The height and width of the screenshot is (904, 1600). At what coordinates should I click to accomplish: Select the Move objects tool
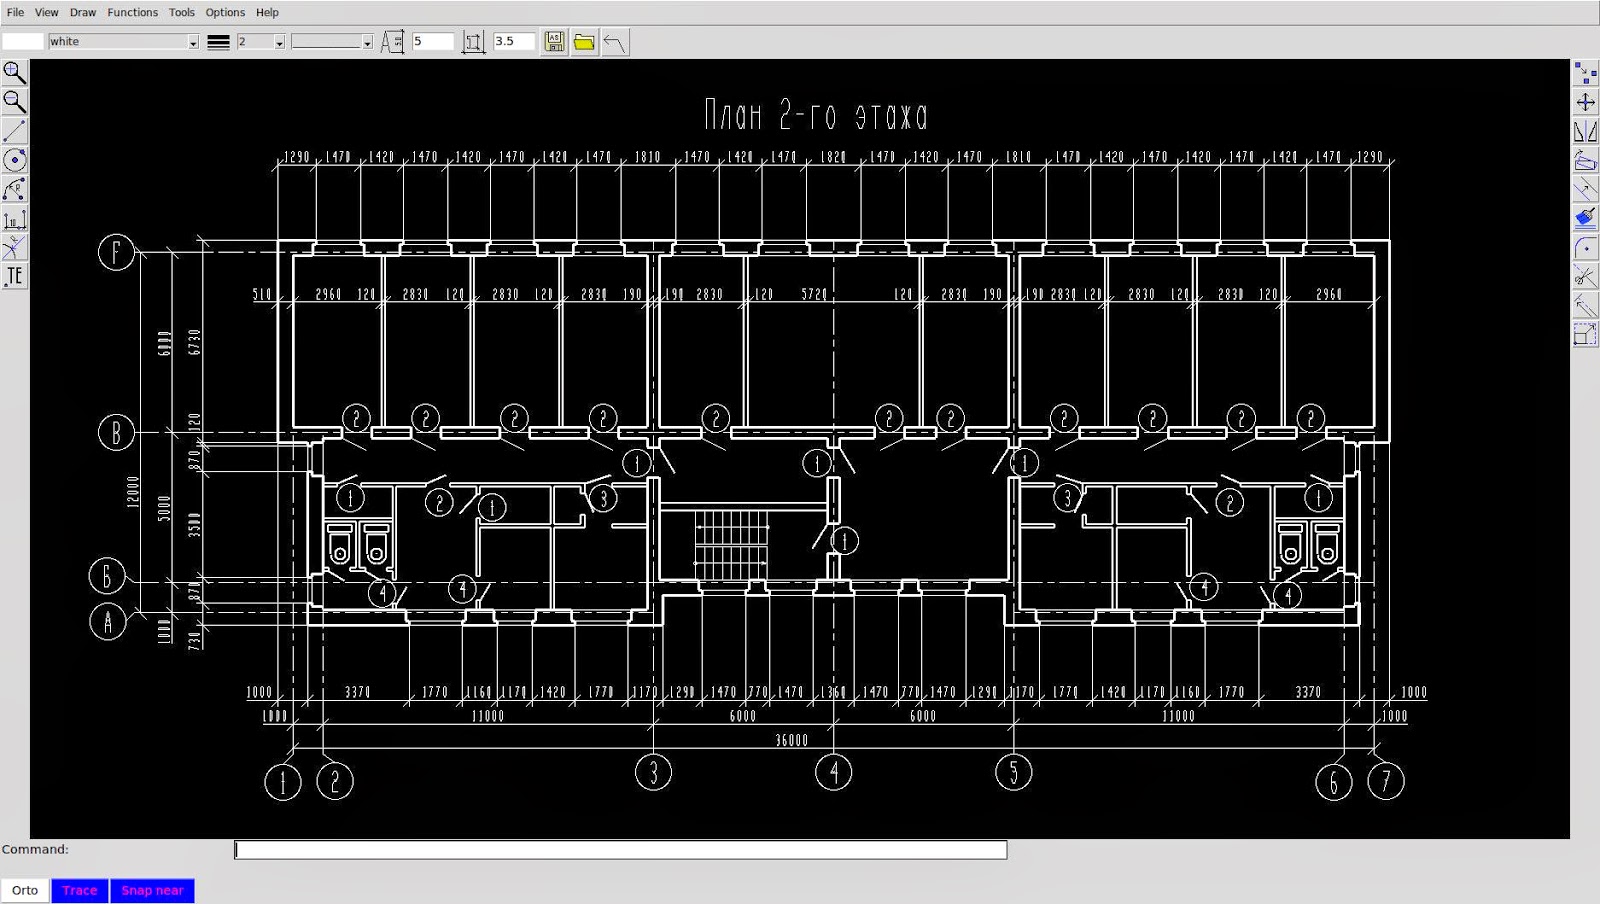pos(1585,102)
